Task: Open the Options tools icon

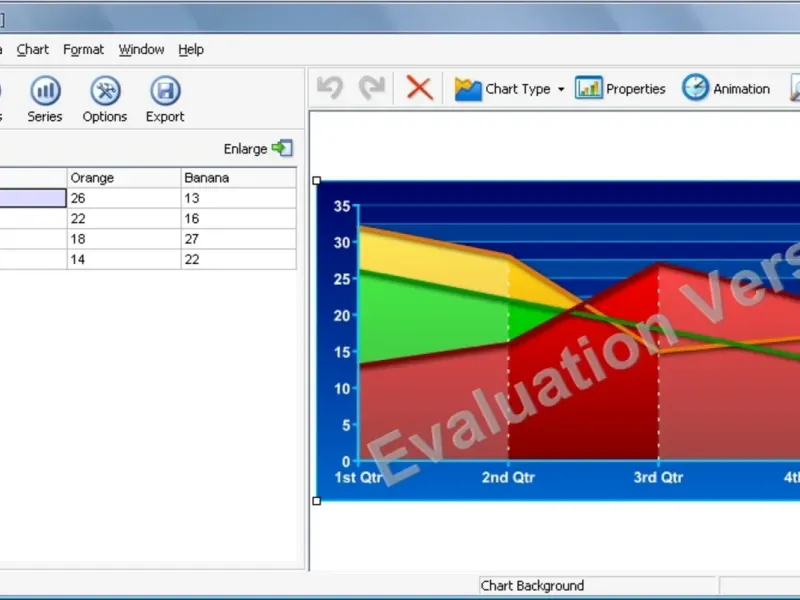Action: click(105, 91)
